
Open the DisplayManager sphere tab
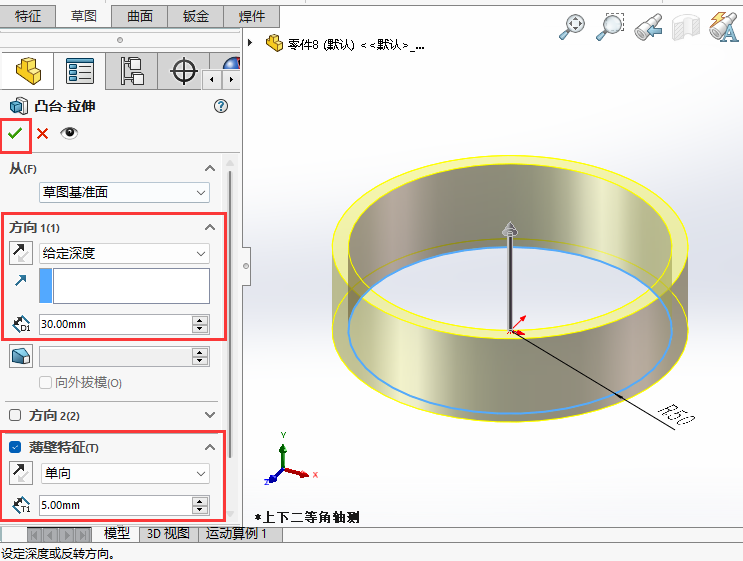[231, 64]
